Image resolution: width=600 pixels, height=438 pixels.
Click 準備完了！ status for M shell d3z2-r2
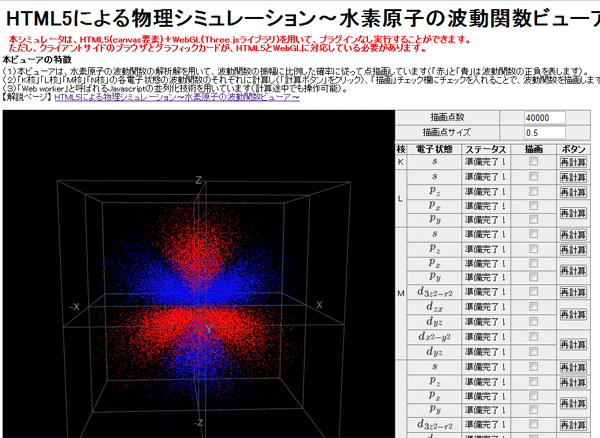coord(486,292)
